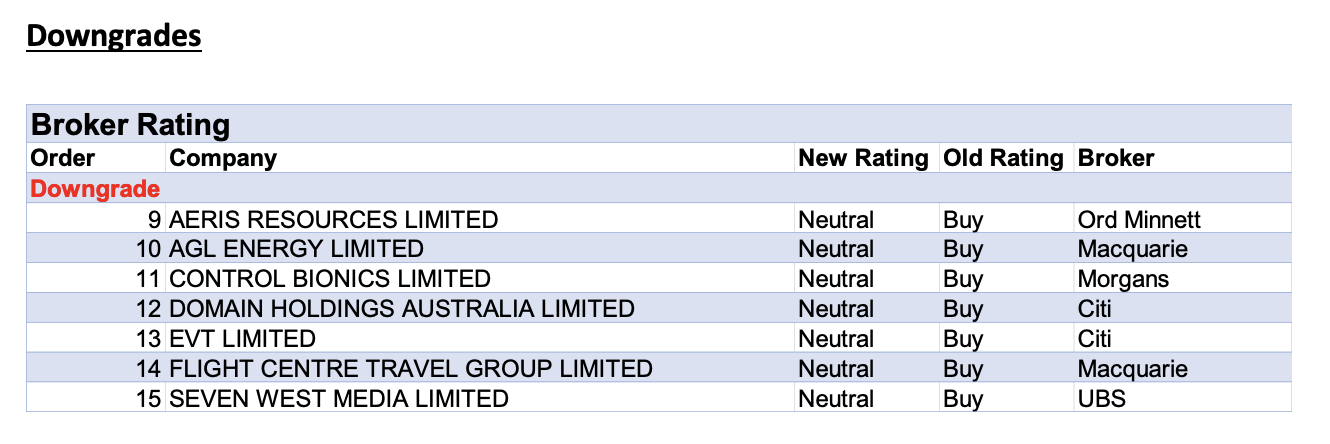1330x444 pixels.
Task: Click the Downgrades heading
Action: click(114, 37)
